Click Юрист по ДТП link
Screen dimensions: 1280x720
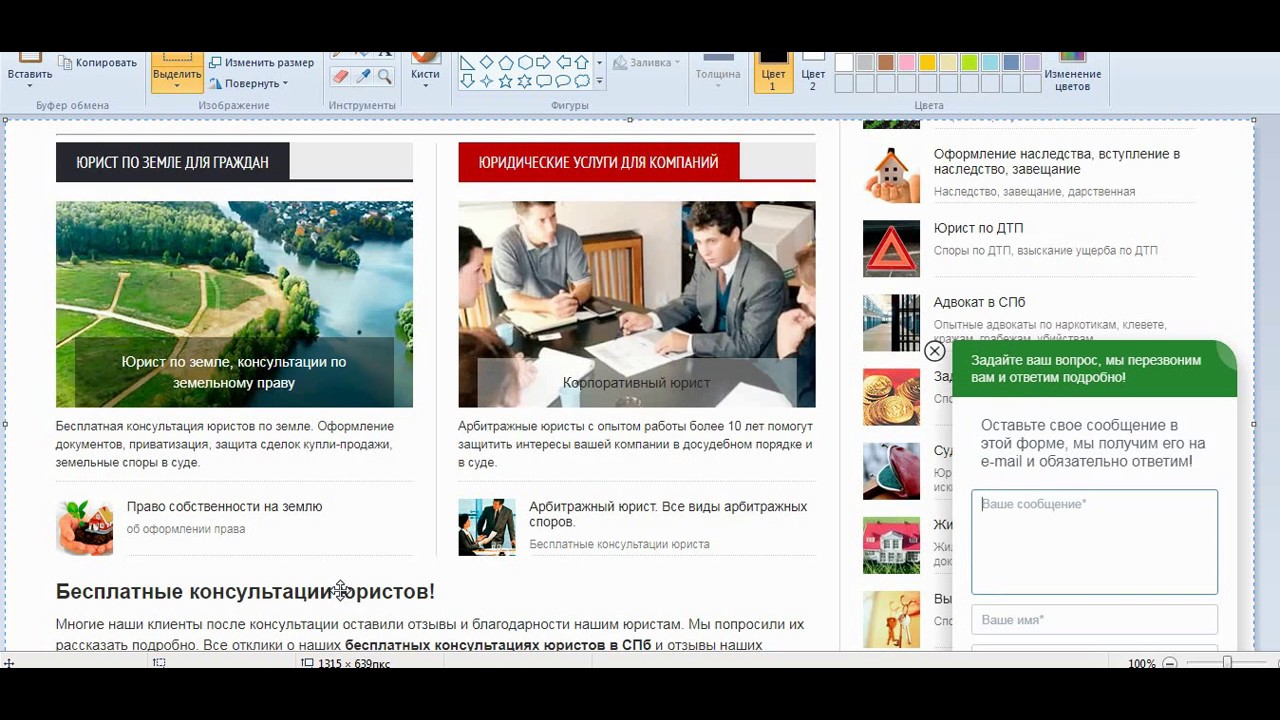(x=978, y=228)
